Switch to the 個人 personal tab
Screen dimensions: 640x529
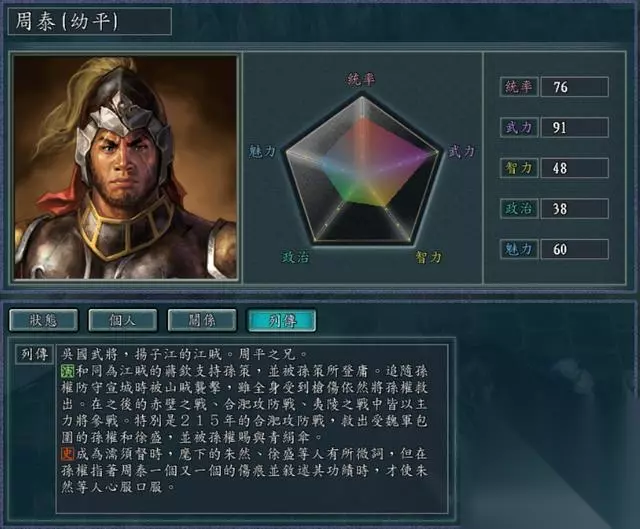122,320
